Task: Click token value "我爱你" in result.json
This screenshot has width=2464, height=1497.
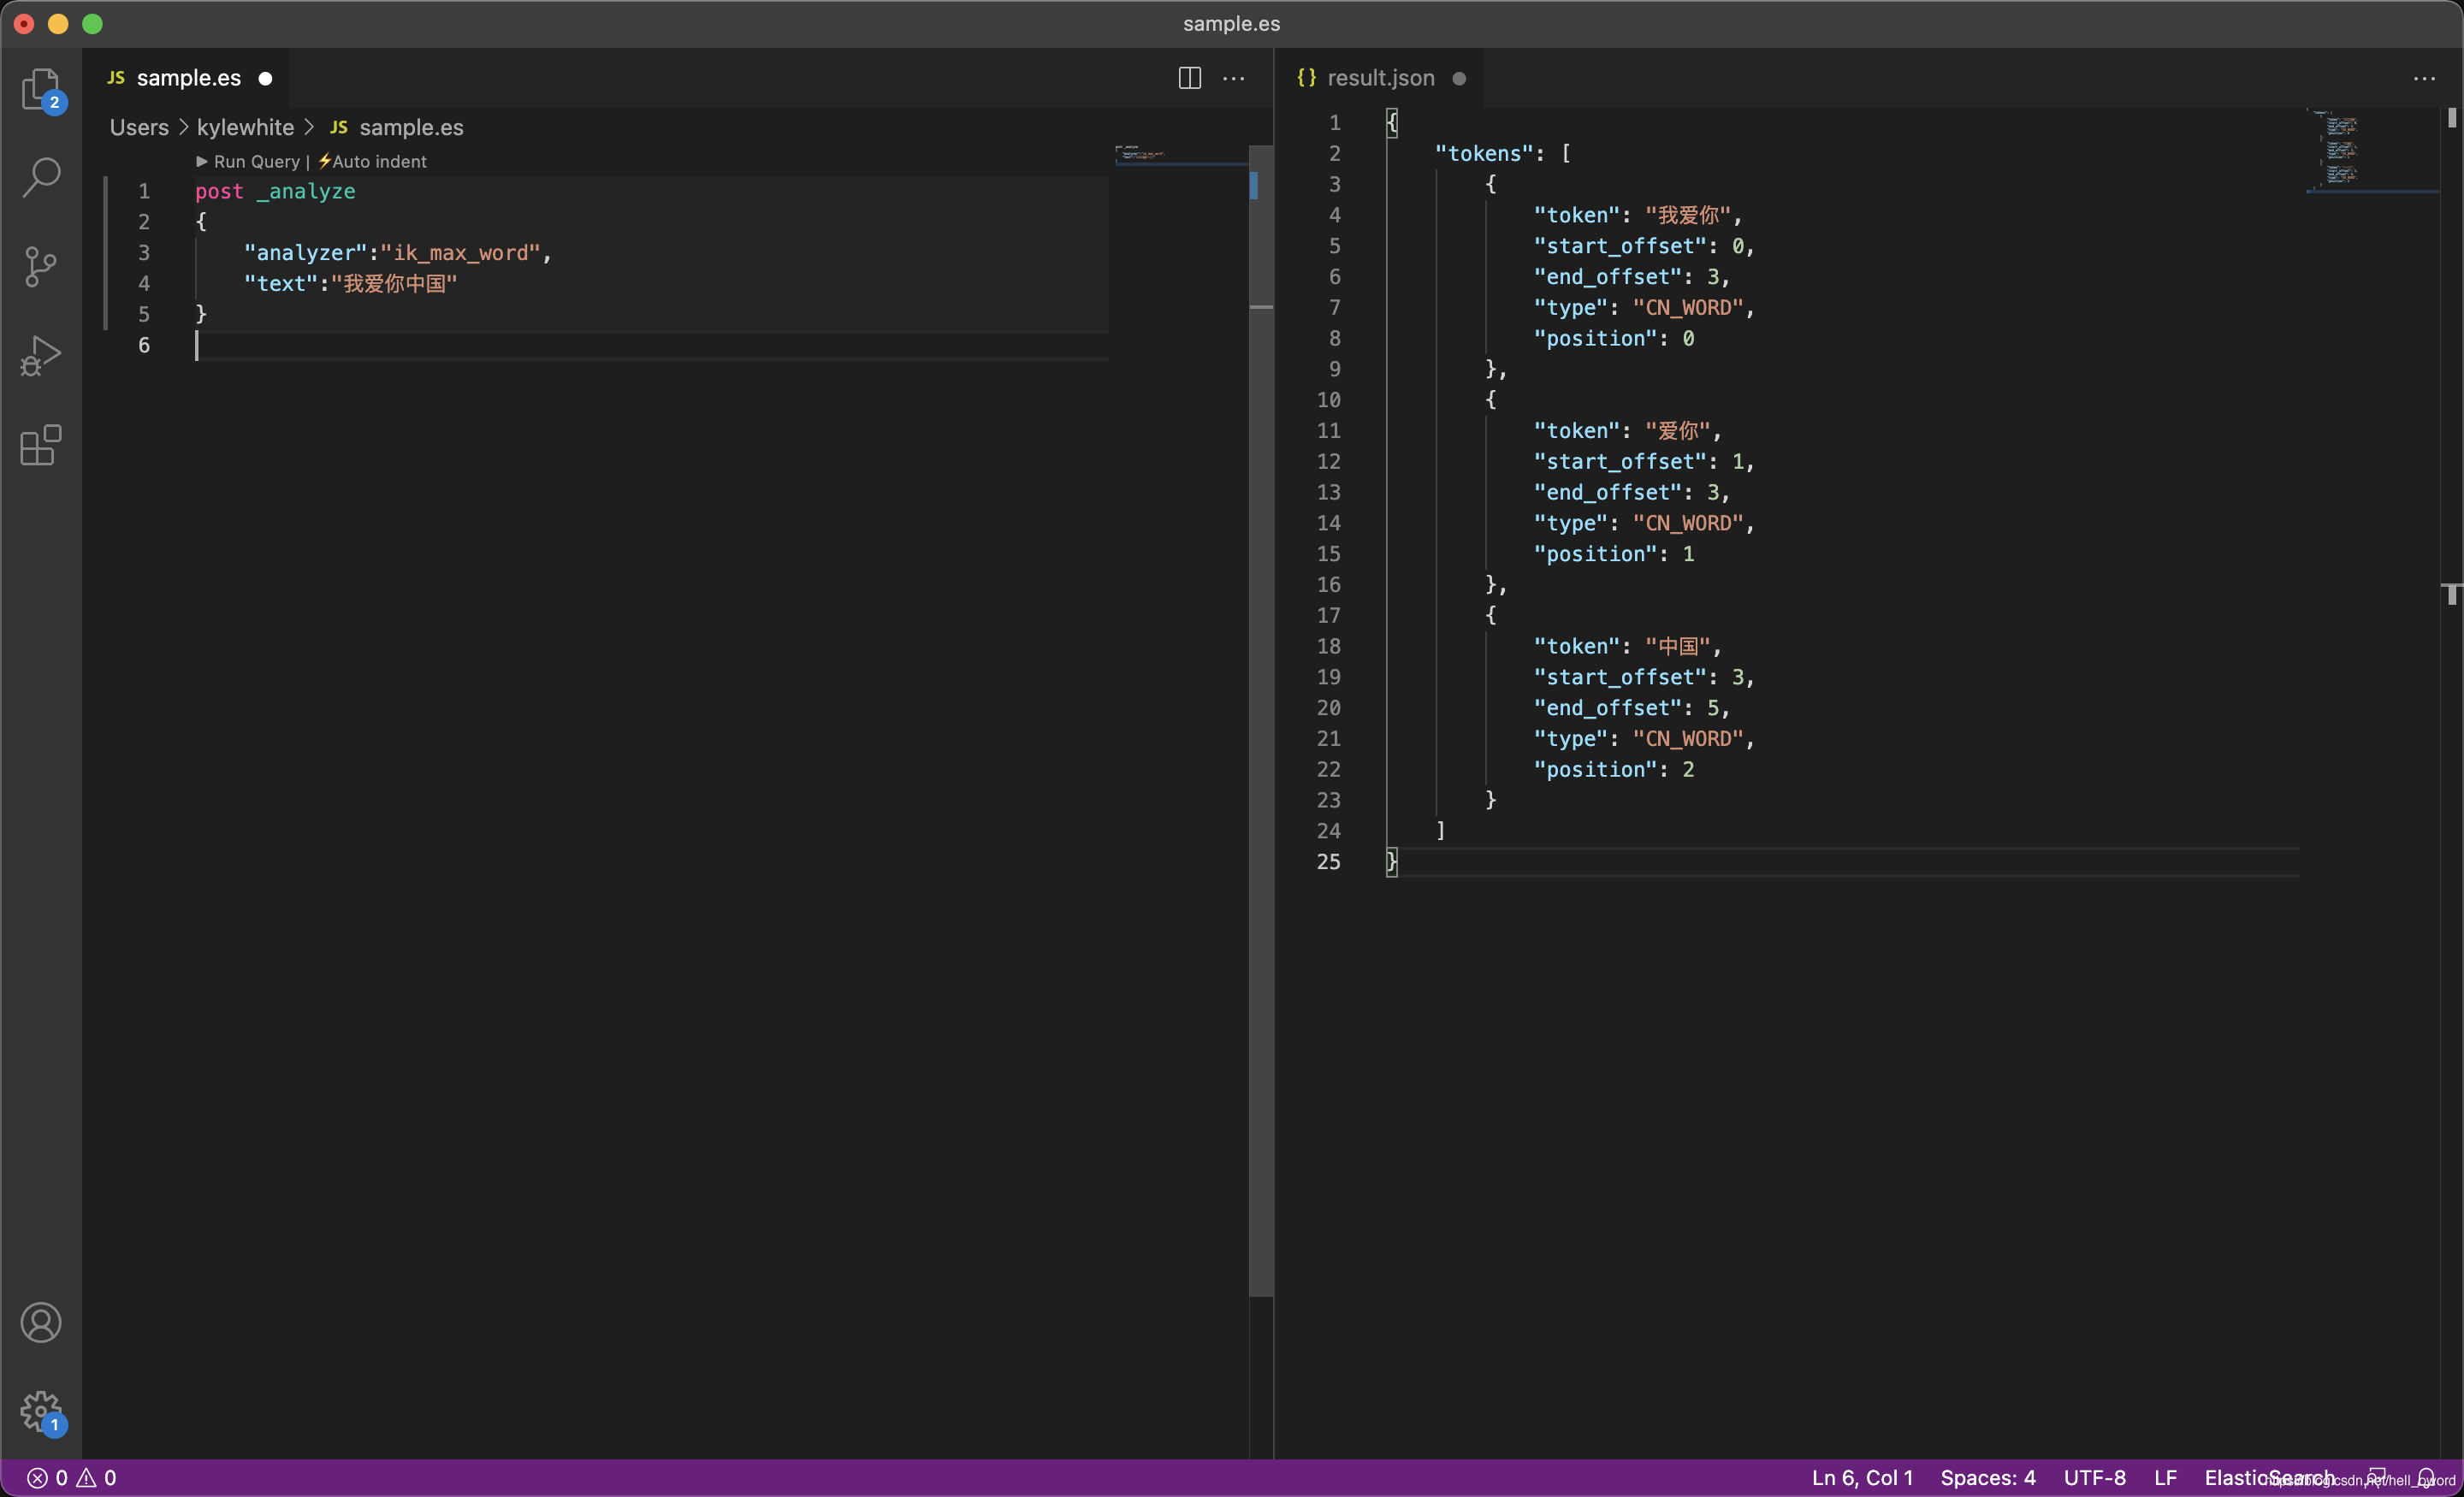Action: point(1688,215)
